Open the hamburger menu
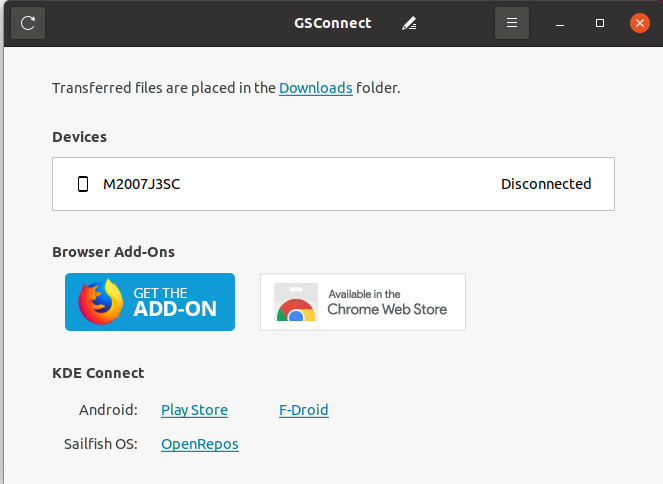 (x=511, y=23)
